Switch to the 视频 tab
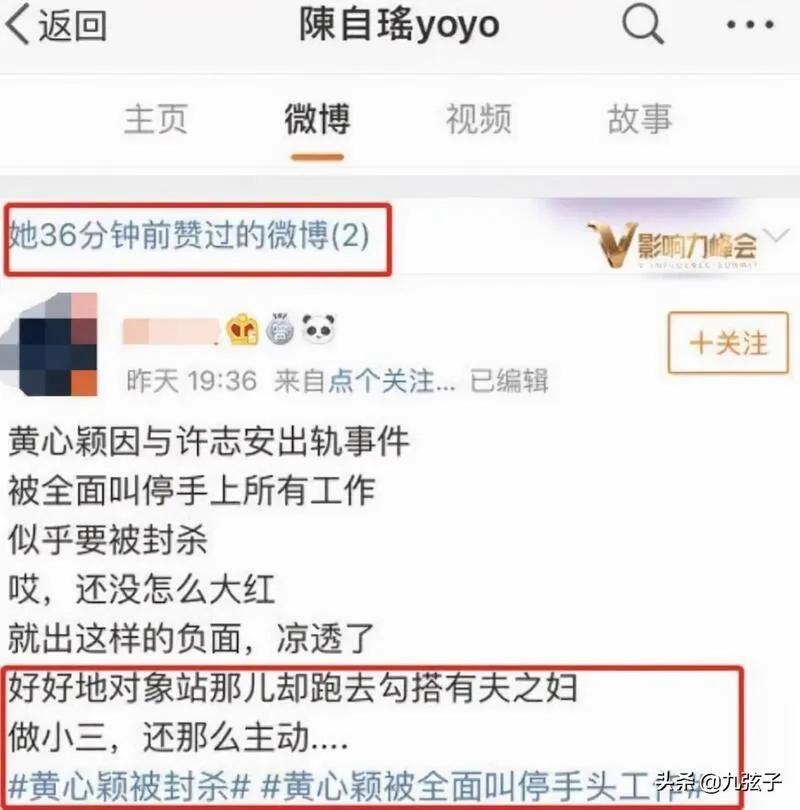The width and height of the screenshot is (800, 810). click(x=479, y=119)
